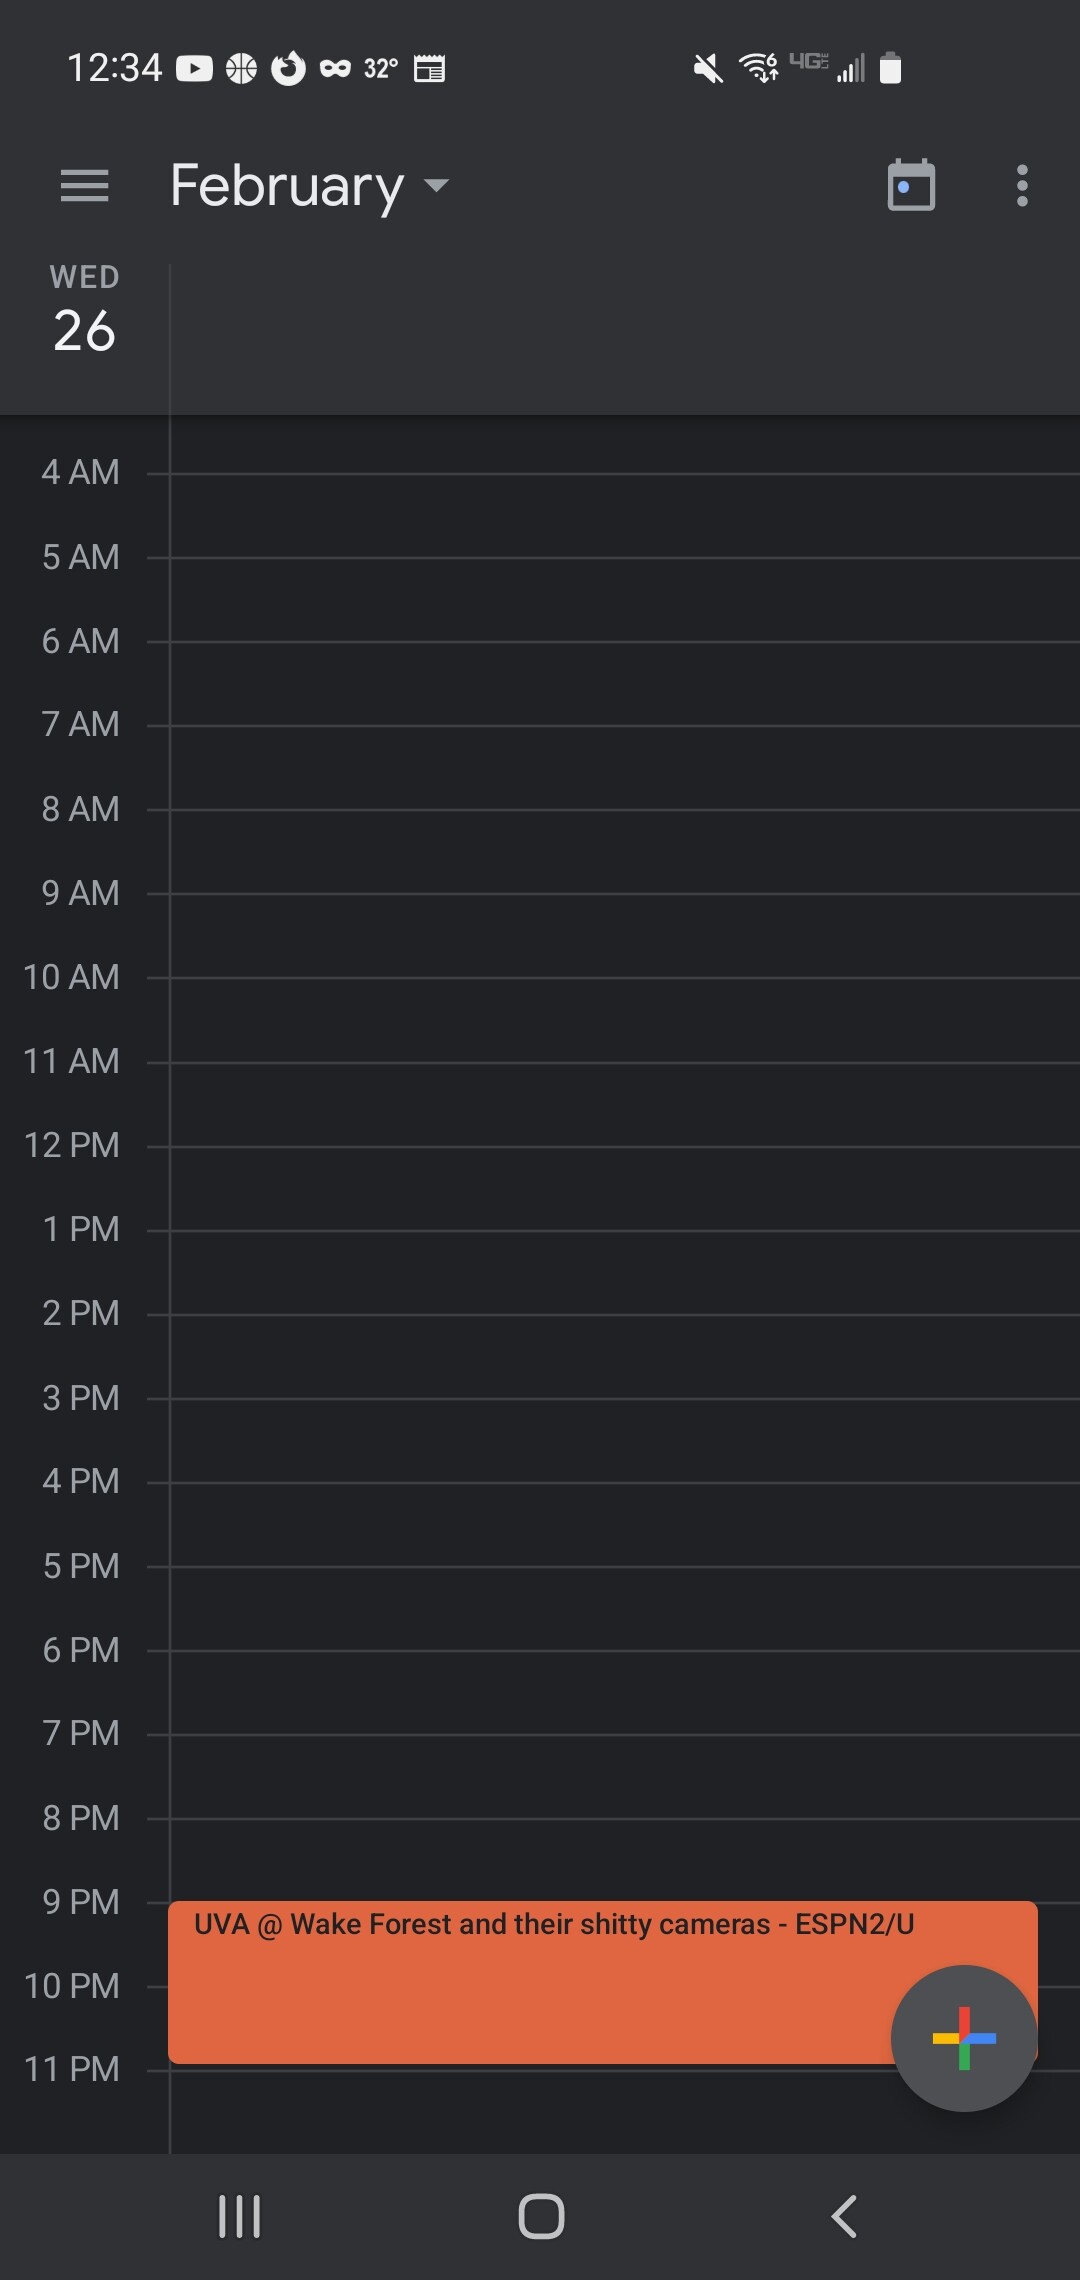Tap the 12 PM time slot label
The height and width of the screenshot is (2280, 1080).
pyautogui.click(x=72, y=1145)
